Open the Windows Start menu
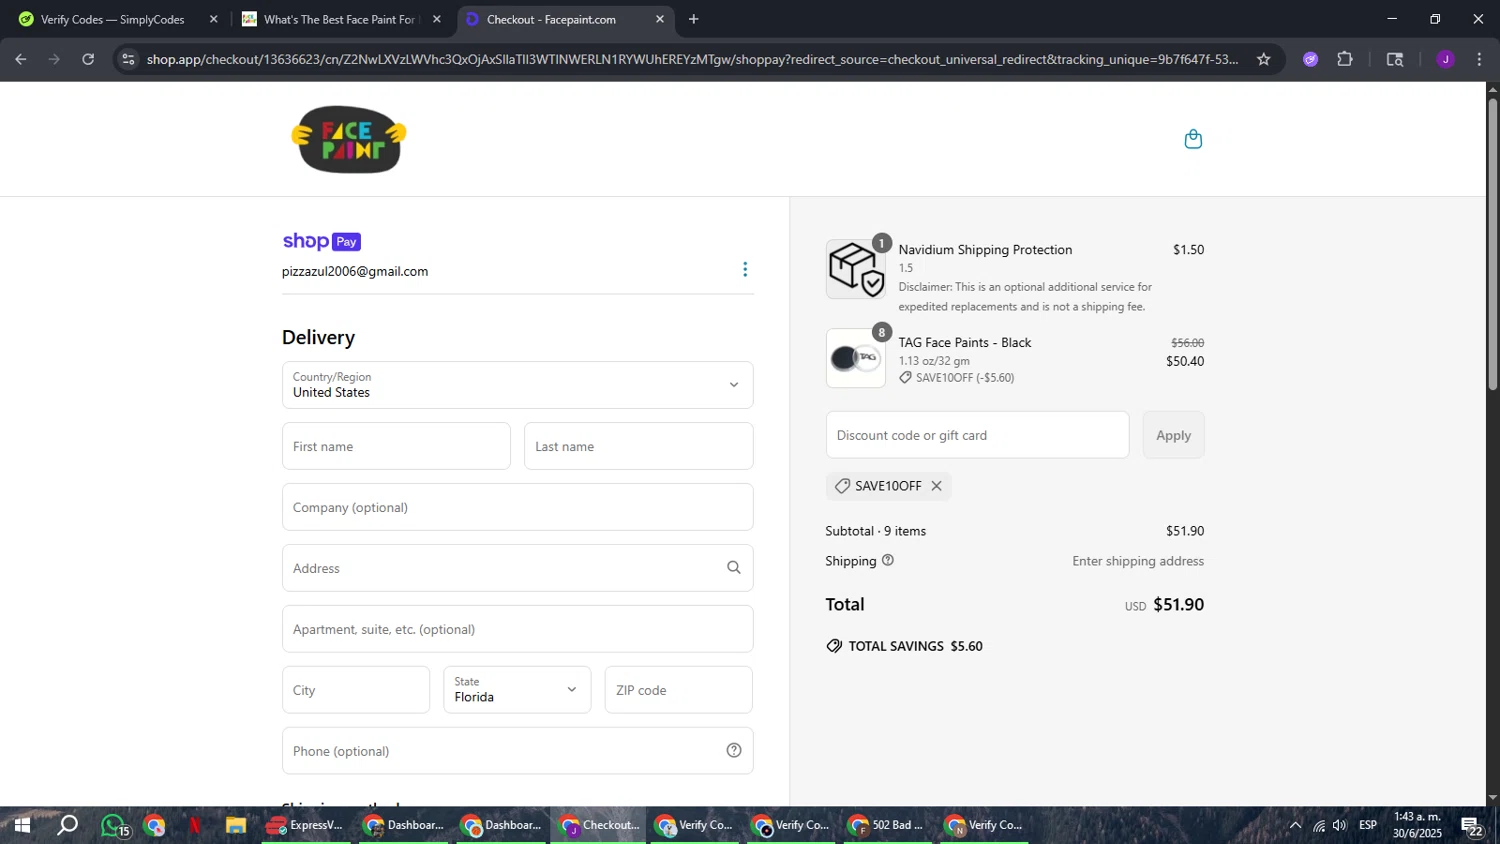The height and width of the screenshot is (844, 1500). [21, 826]
